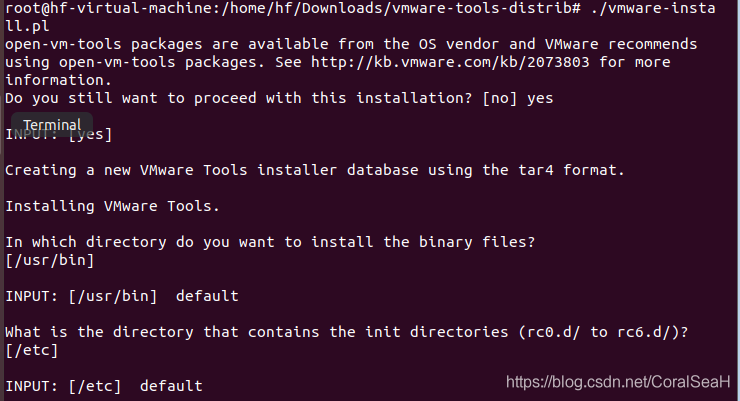This screenshot has height=401, width=740.
Task: Click the standalone [/etc] default line
Action: click(32, 350)
